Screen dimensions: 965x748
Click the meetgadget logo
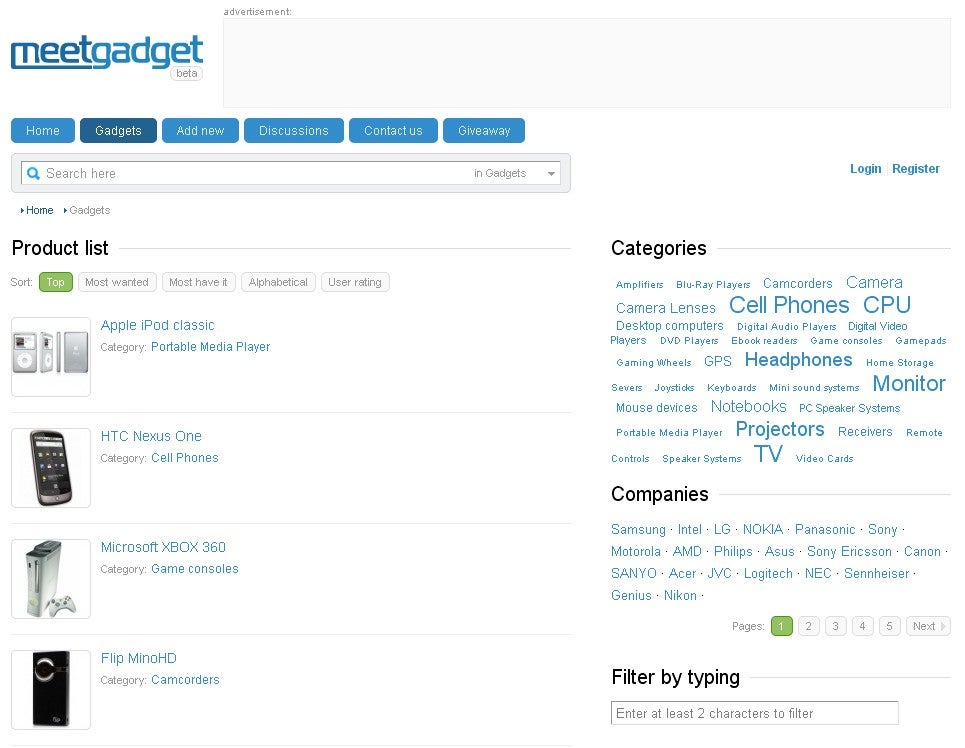pos(107,52)
